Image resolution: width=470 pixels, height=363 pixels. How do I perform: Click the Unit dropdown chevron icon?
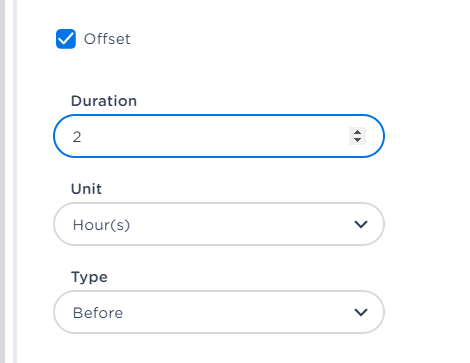click(361, 224)
